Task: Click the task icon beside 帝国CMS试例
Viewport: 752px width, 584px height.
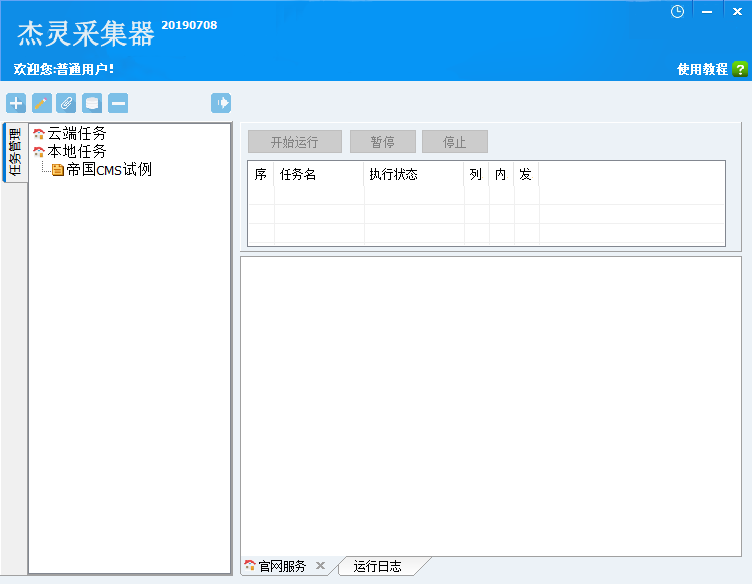Action: pyautogui.click(x=58, y=170)
